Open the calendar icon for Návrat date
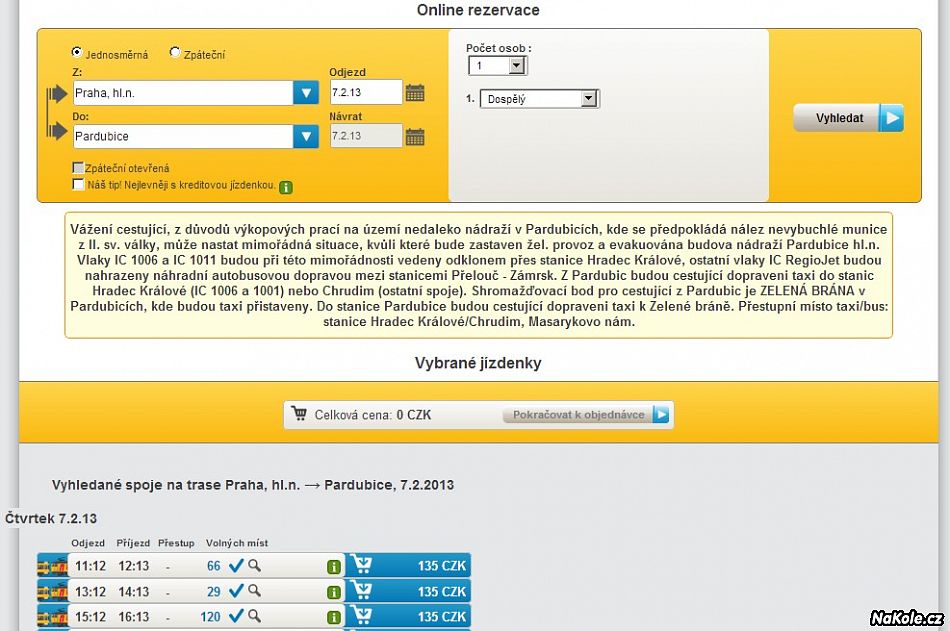 415,136
